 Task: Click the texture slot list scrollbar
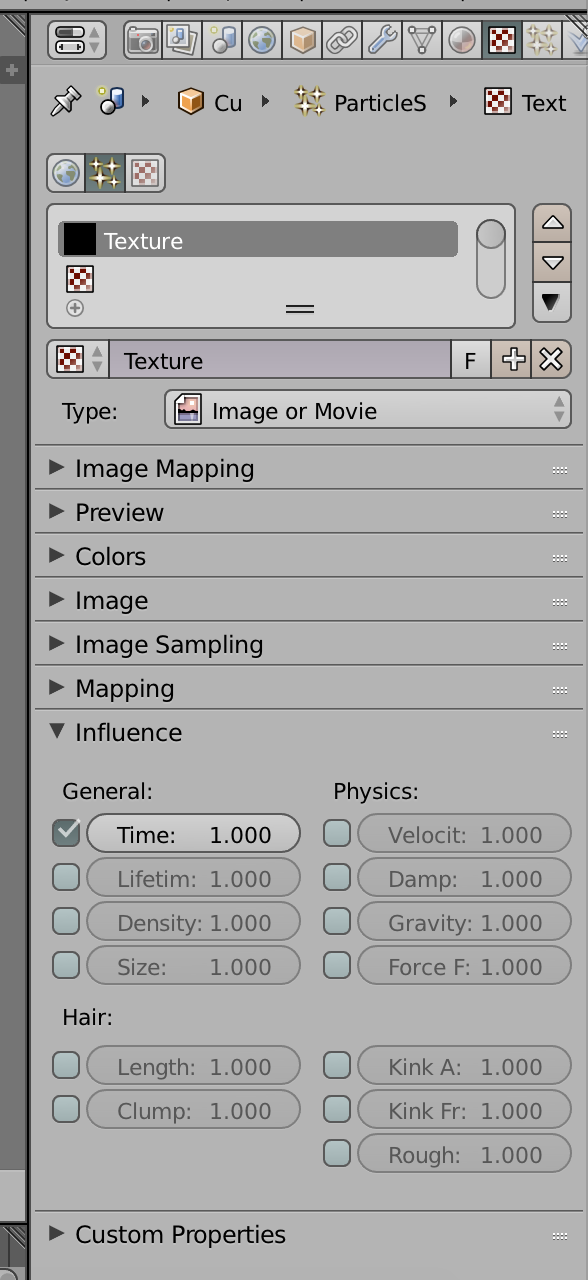491,259
